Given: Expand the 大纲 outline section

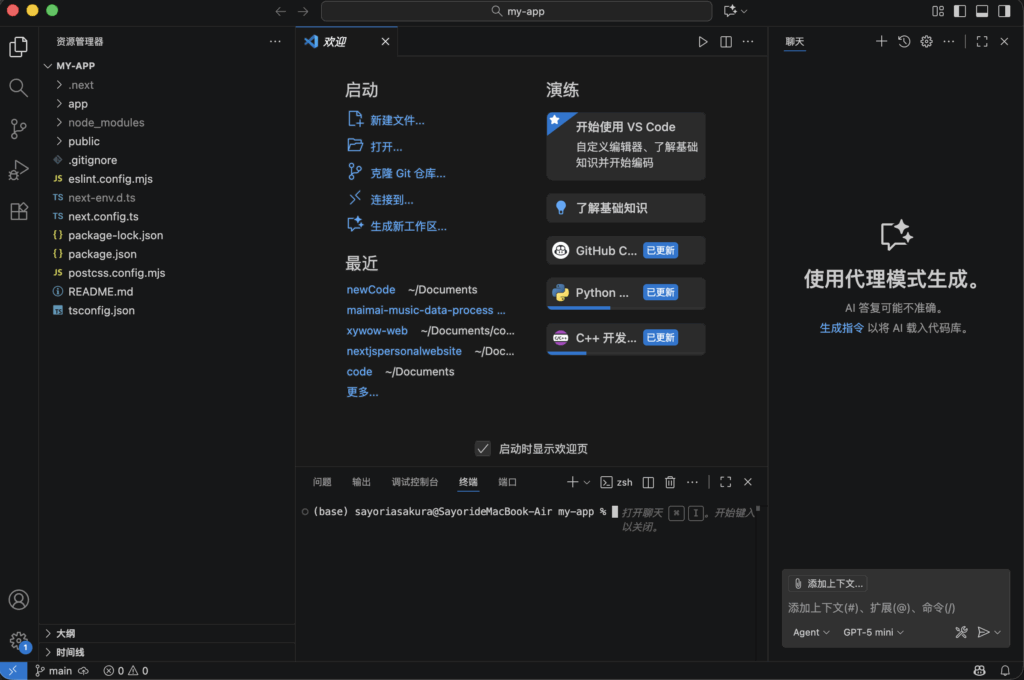Looking at the screenshot, I should pos(65,633).
